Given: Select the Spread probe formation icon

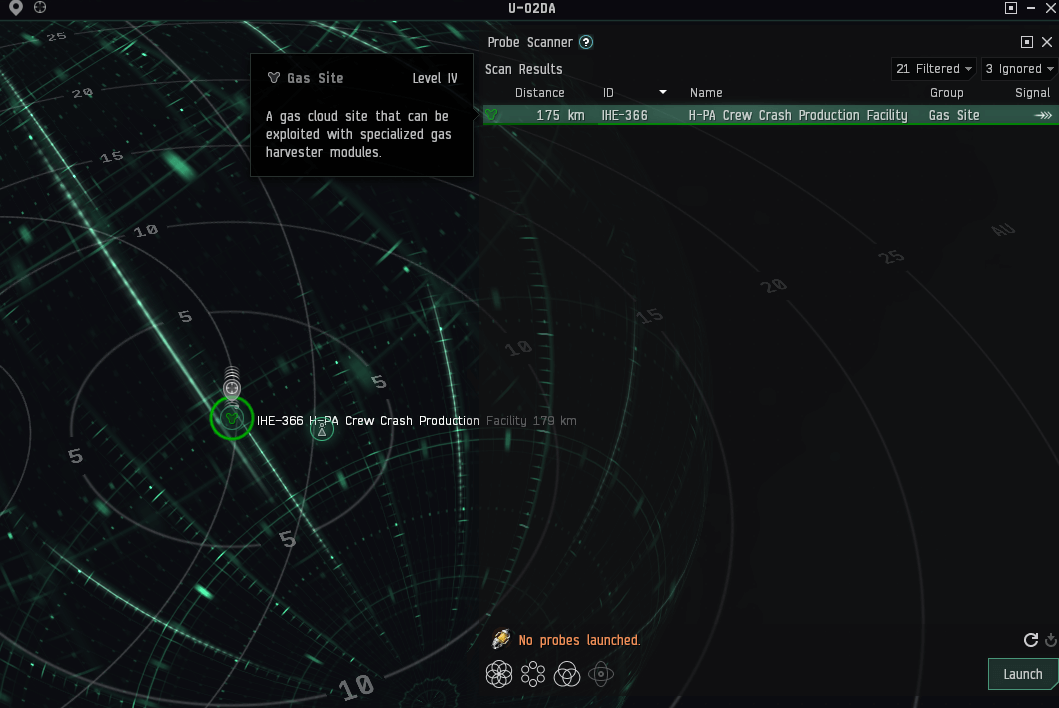Looking at the screenshot, I should (x=533, y=673).
